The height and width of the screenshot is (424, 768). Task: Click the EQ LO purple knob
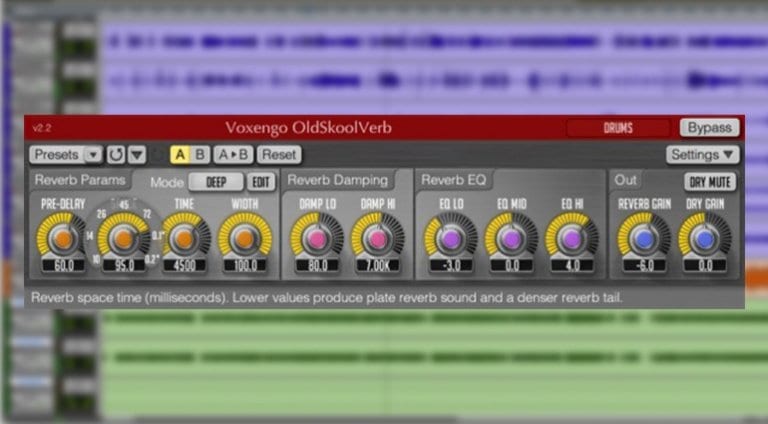[x=451, y=239]
